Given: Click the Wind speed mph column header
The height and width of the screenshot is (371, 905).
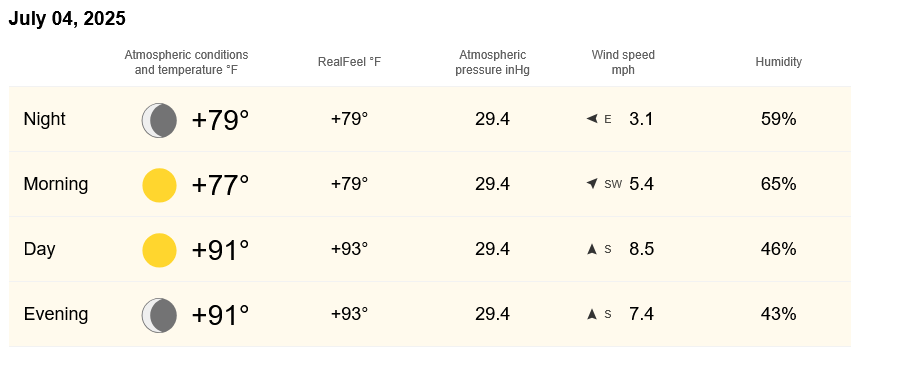Looking at the screenshot, I should (x=623, y=62).
